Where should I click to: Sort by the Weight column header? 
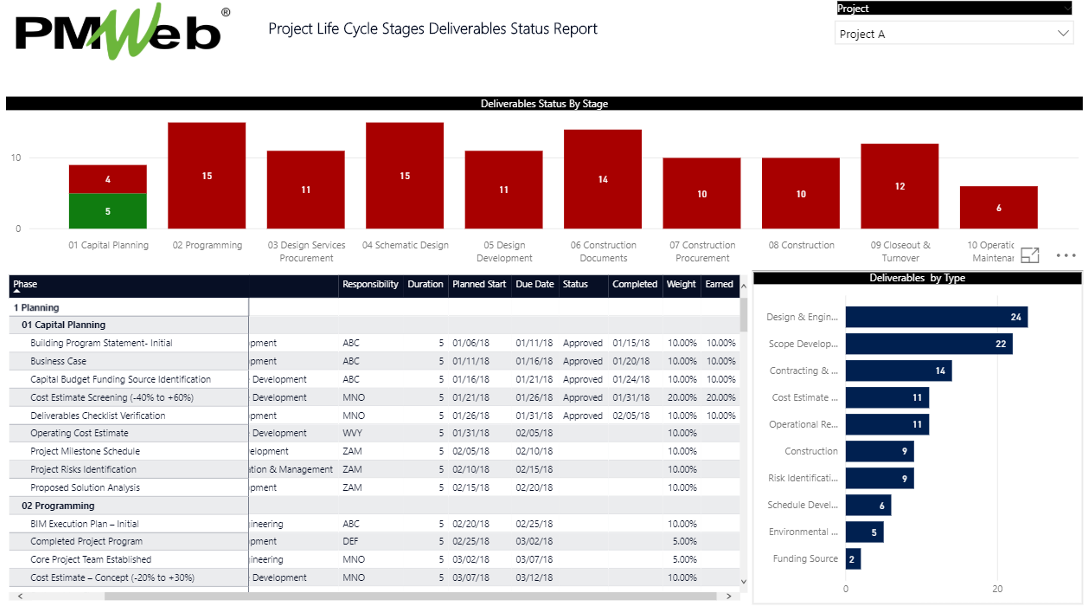[x=681, y=284]
